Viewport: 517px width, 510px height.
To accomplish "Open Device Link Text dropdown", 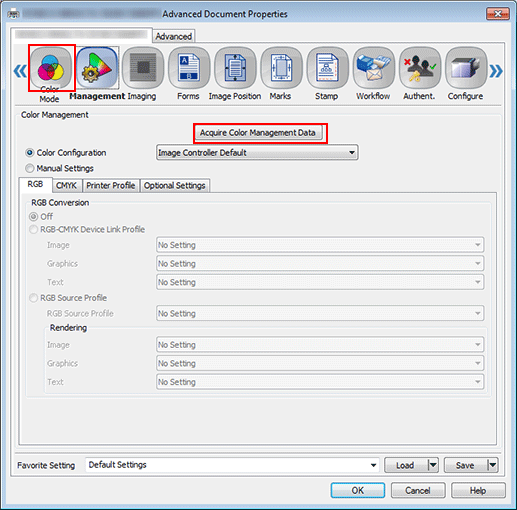I will pyautogui.click(x=320, y=282).
